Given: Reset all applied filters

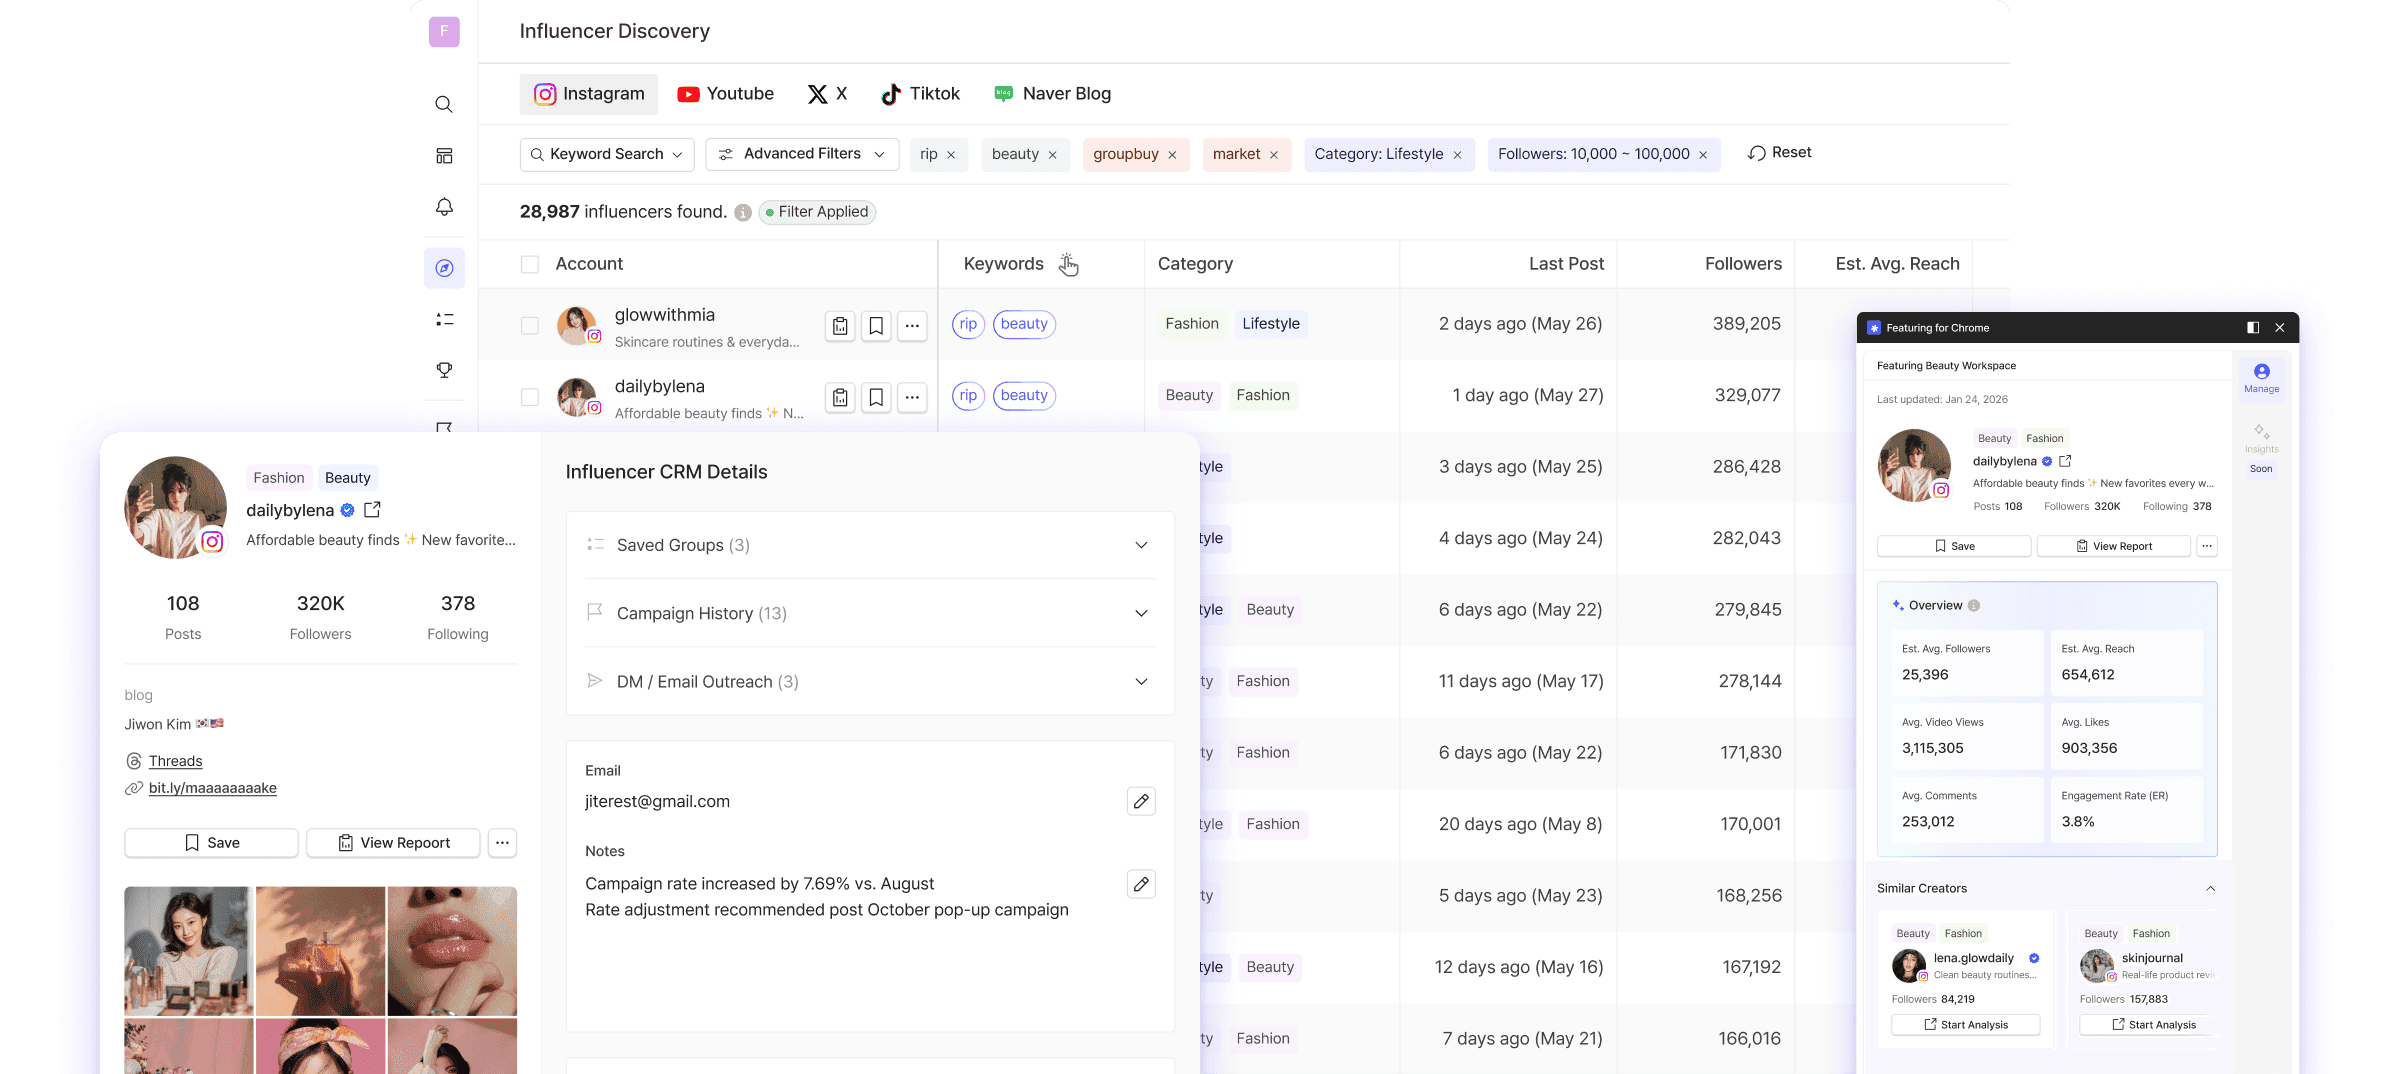Looking at the screenshot, I should [1779, 153].
